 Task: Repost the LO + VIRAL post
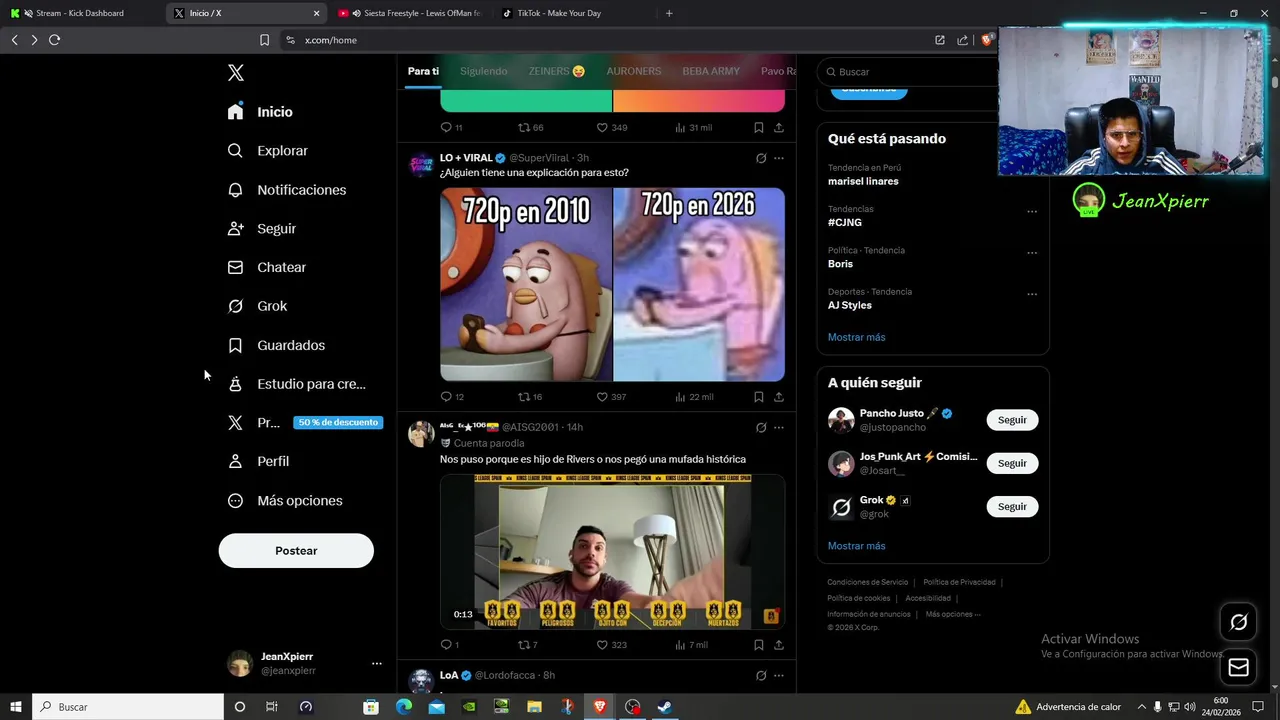tap(530, 397)
